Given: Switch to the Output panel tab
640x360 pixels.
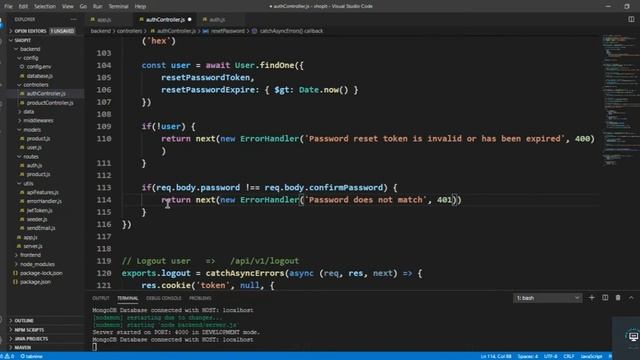Looking at the screenshot, I should pyautogui.click(x=100, y=298).
